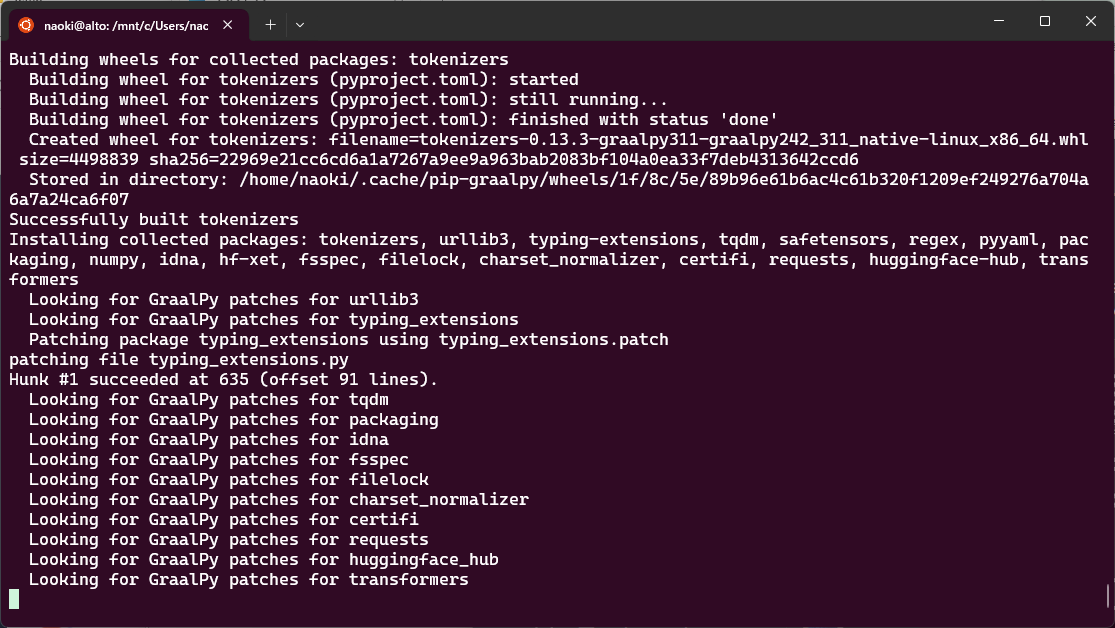
Task: Click 'patching file typing_extensions.py' line
Action: 179,359
